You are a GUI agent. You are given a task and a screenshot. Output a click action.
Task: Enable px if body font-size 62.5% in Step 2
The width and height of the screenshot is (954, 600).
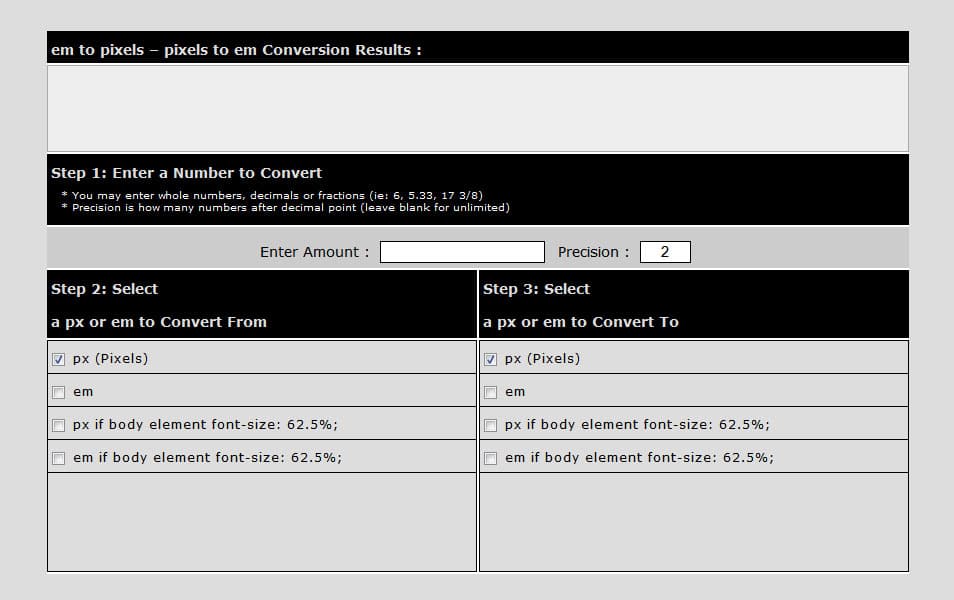tap(56, 424)
